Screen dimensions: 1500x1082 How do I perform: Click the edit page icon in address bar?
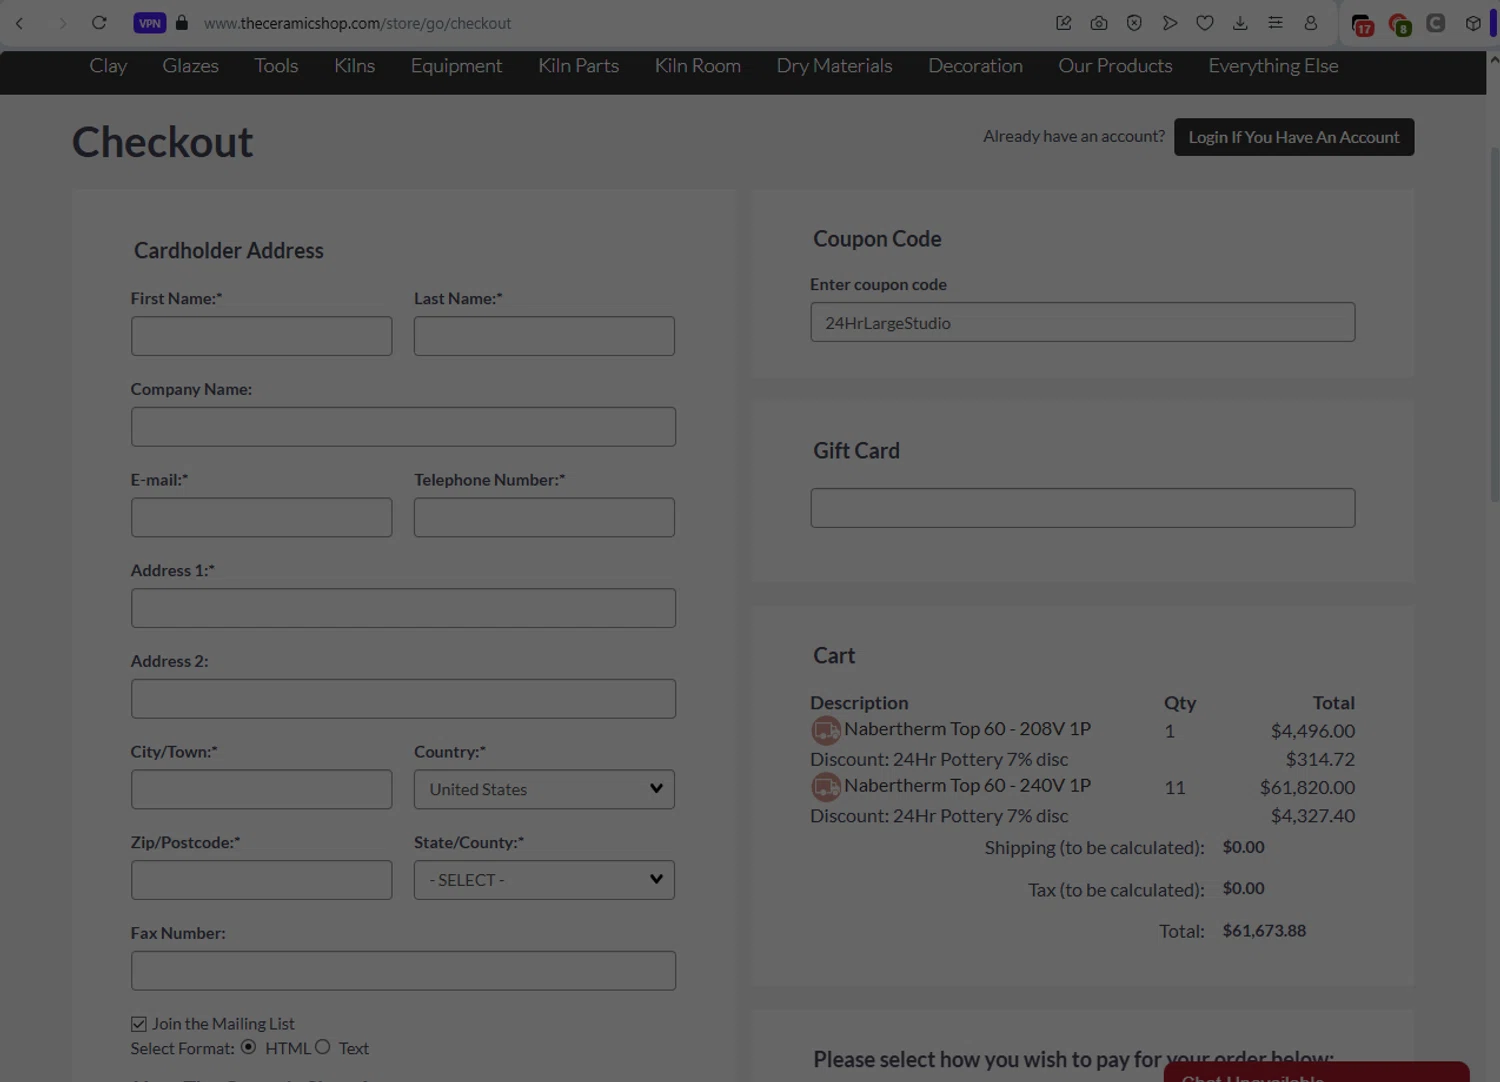pyautogui.click(x=1063, y=23)
